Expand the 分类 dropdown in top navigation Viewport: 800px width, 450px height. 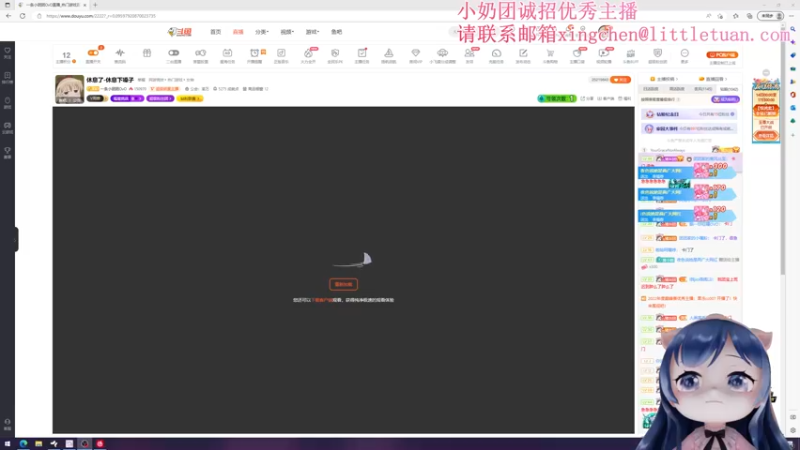click(x=262, y=32)
